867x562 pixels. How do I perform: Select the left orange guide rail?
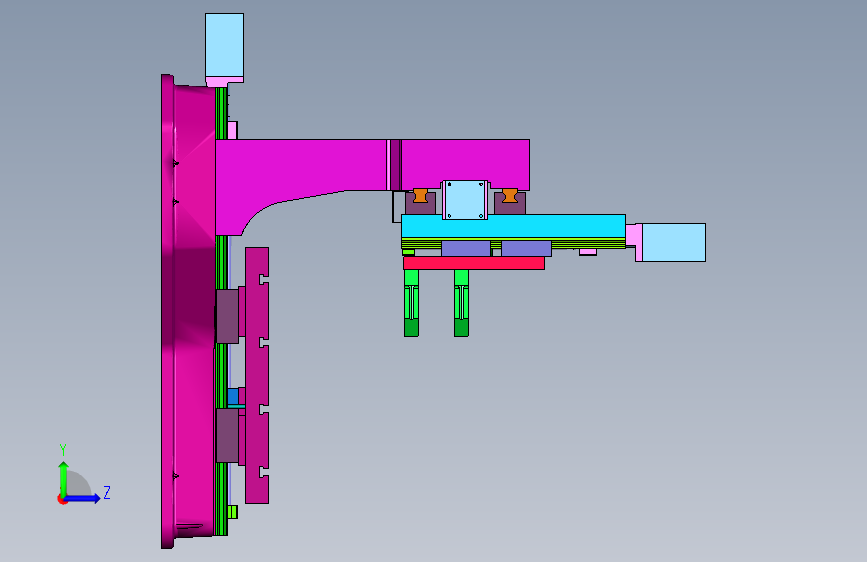(x=420, y=196)
